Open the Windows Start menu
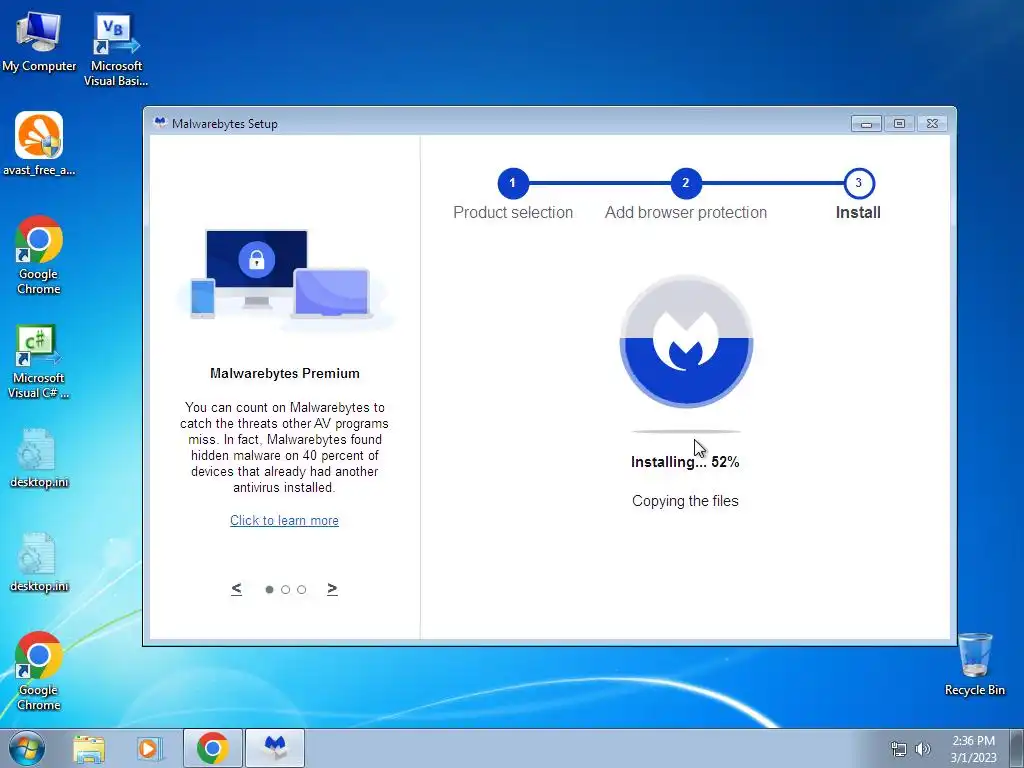Viewport: 1024px width, 768px height. (27, 748)
